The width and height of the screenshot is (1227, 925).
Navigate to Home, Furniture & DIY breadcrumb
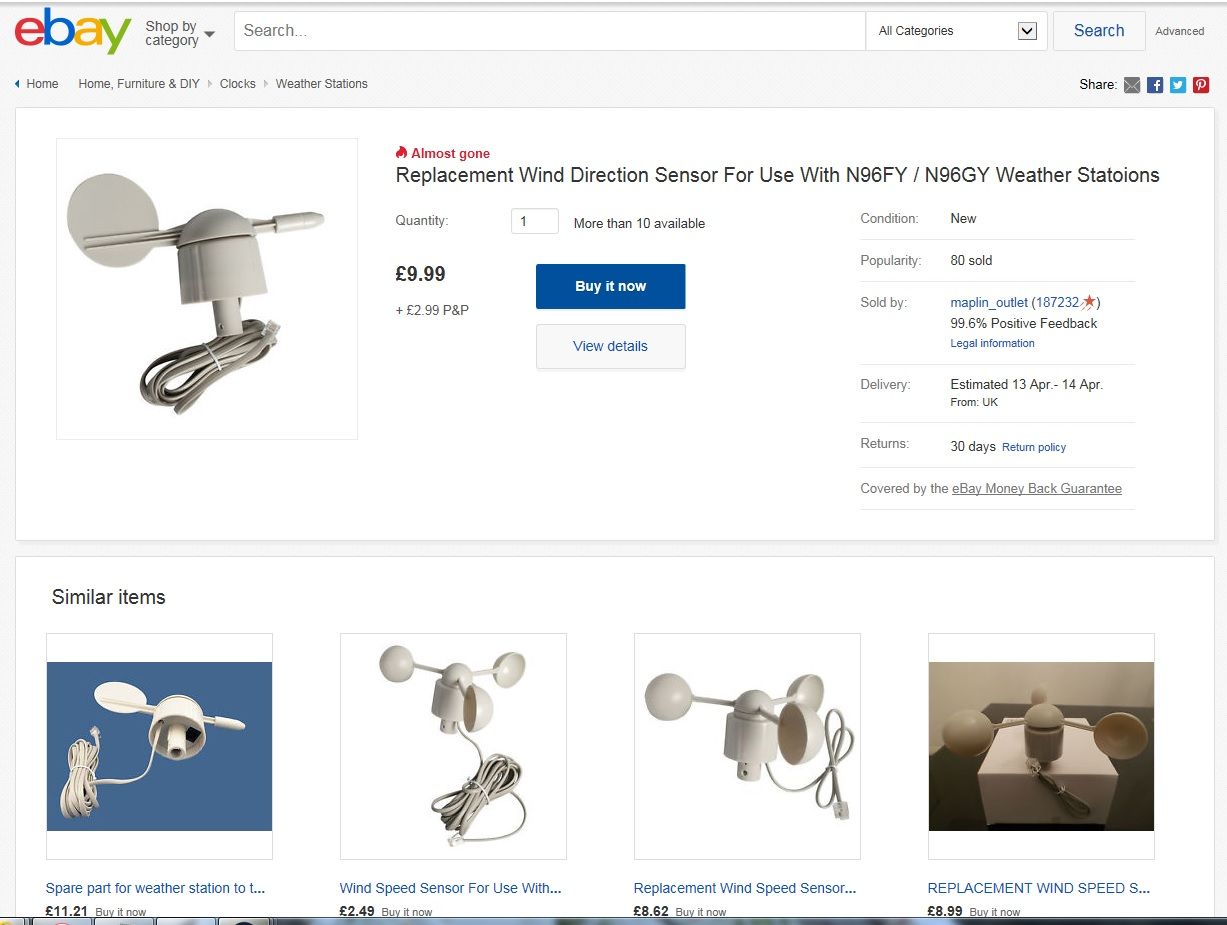click(x=139, y=84)
